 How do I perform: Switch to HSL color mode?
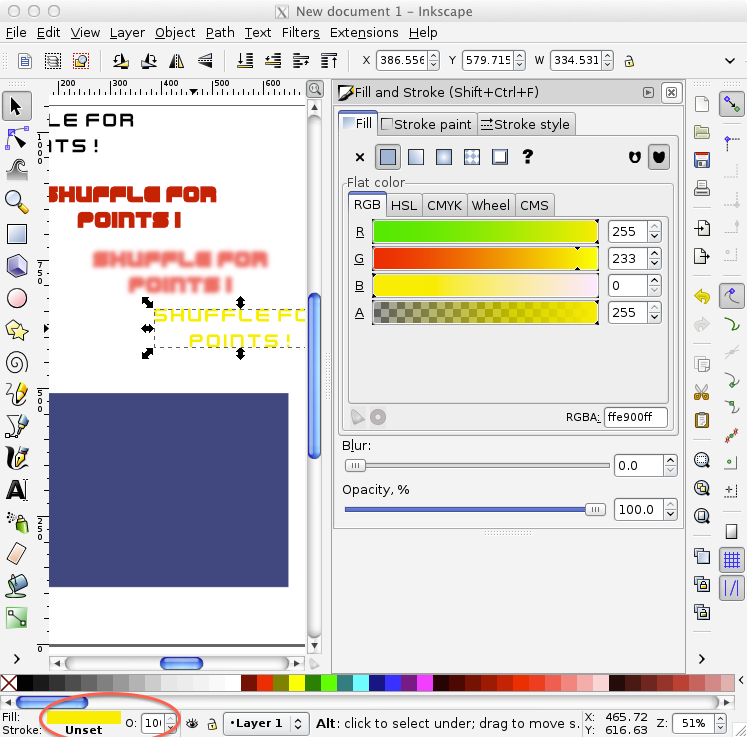point(404,205)
